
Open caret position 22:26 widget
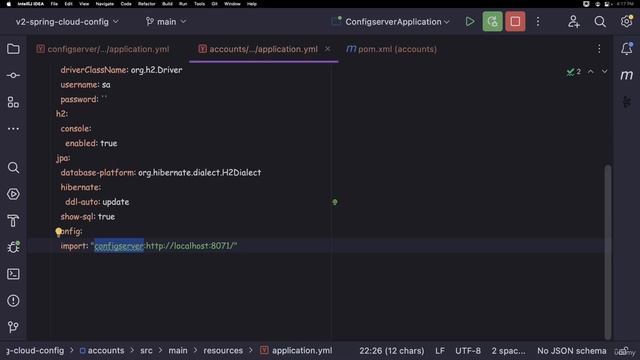point(391,351)
